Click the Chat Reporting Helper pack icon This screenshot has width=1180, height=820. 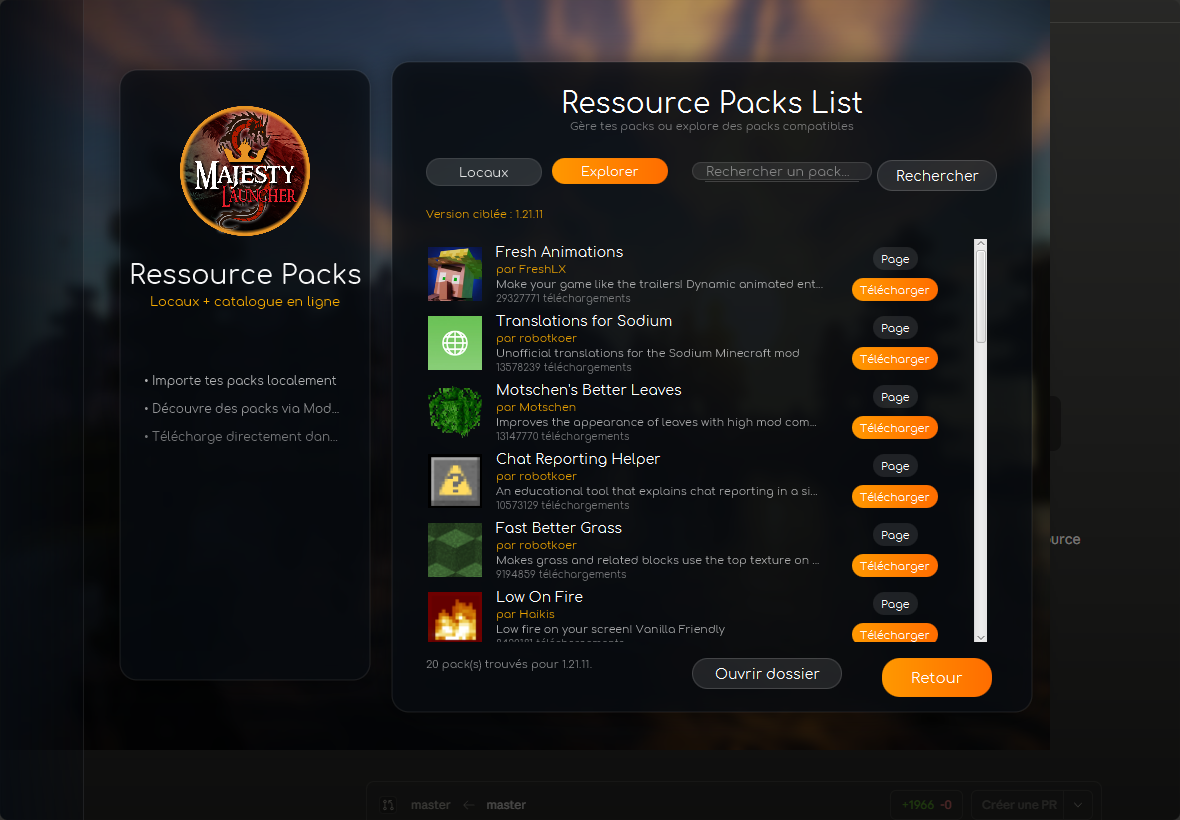point(455,481)
